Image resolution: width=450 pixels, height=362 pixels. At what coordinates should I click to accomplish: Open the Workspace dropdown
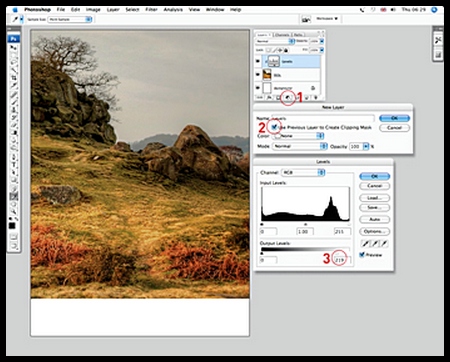click(x=327, y=19)
